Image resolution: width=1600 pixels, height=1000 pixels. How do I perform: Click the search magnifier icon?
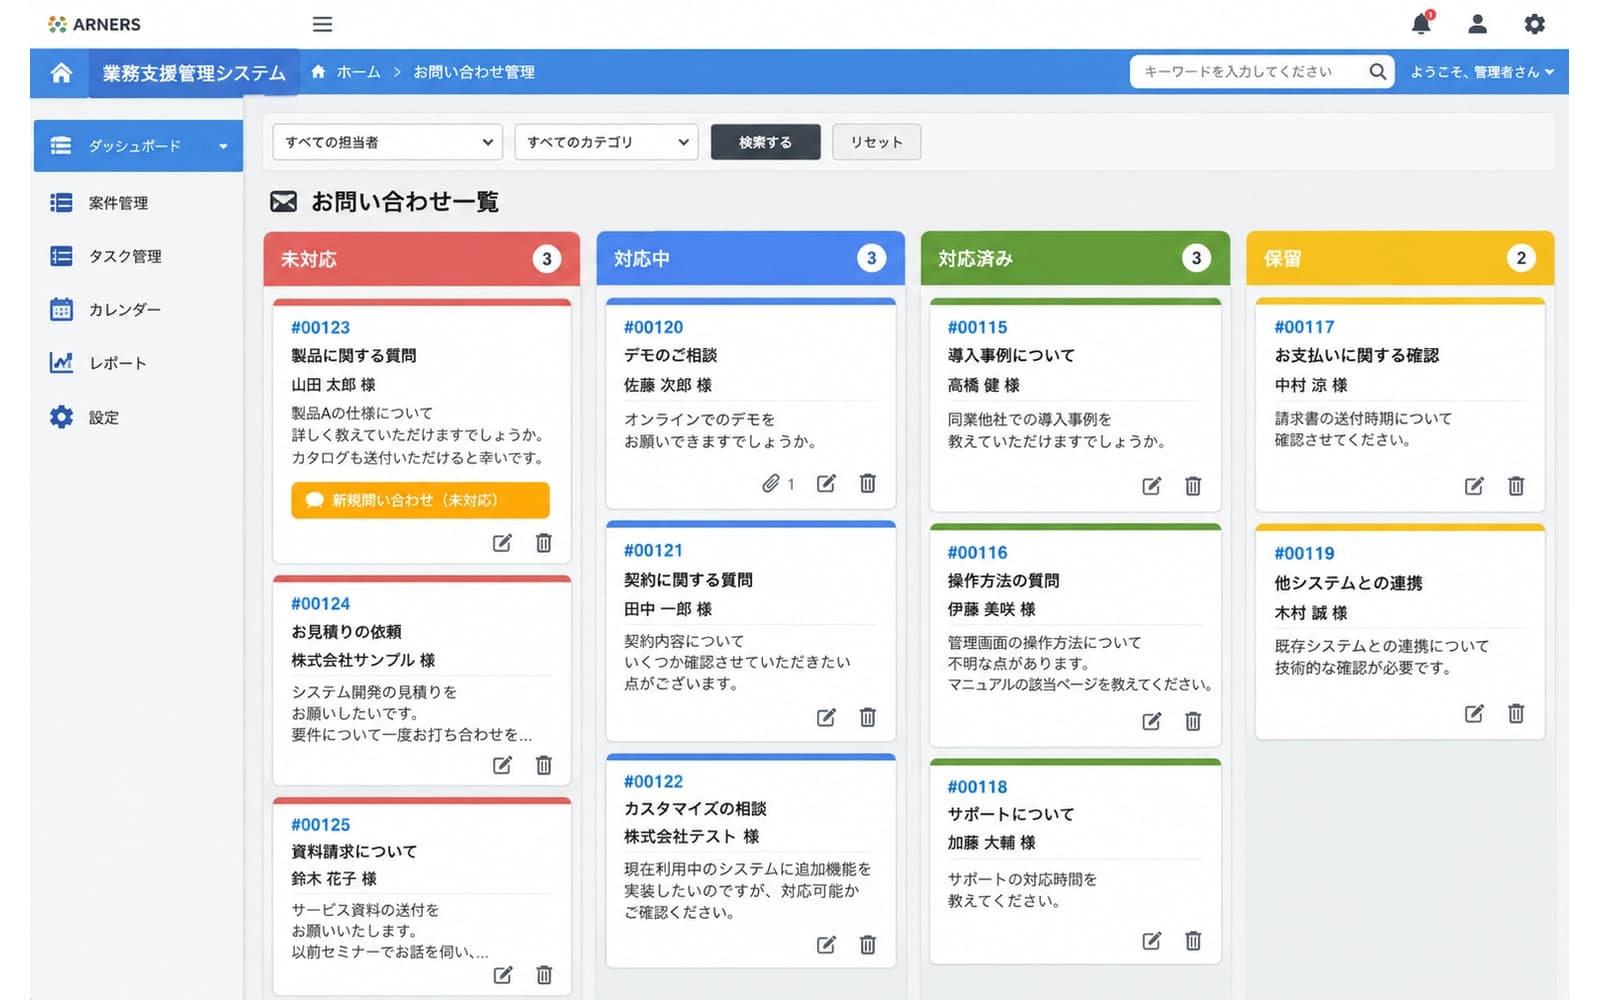(1377, 72)
